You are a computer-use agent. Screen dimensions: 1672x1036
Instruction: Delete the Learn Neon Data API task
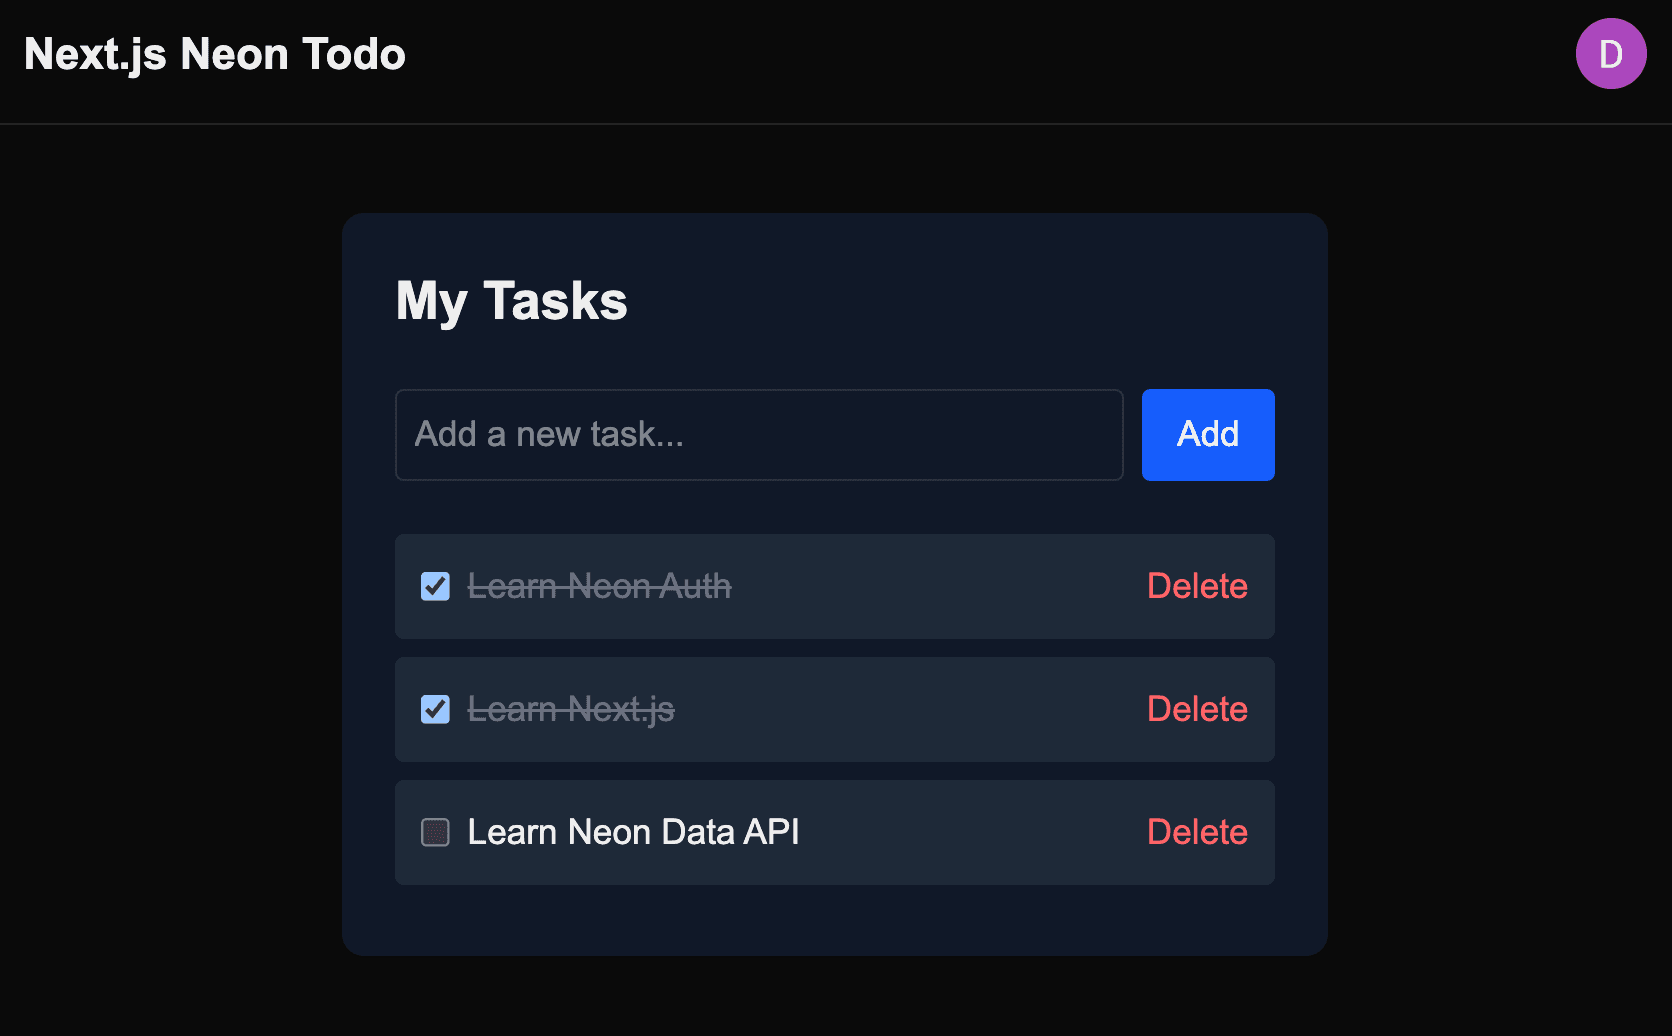coord(1197,831)
